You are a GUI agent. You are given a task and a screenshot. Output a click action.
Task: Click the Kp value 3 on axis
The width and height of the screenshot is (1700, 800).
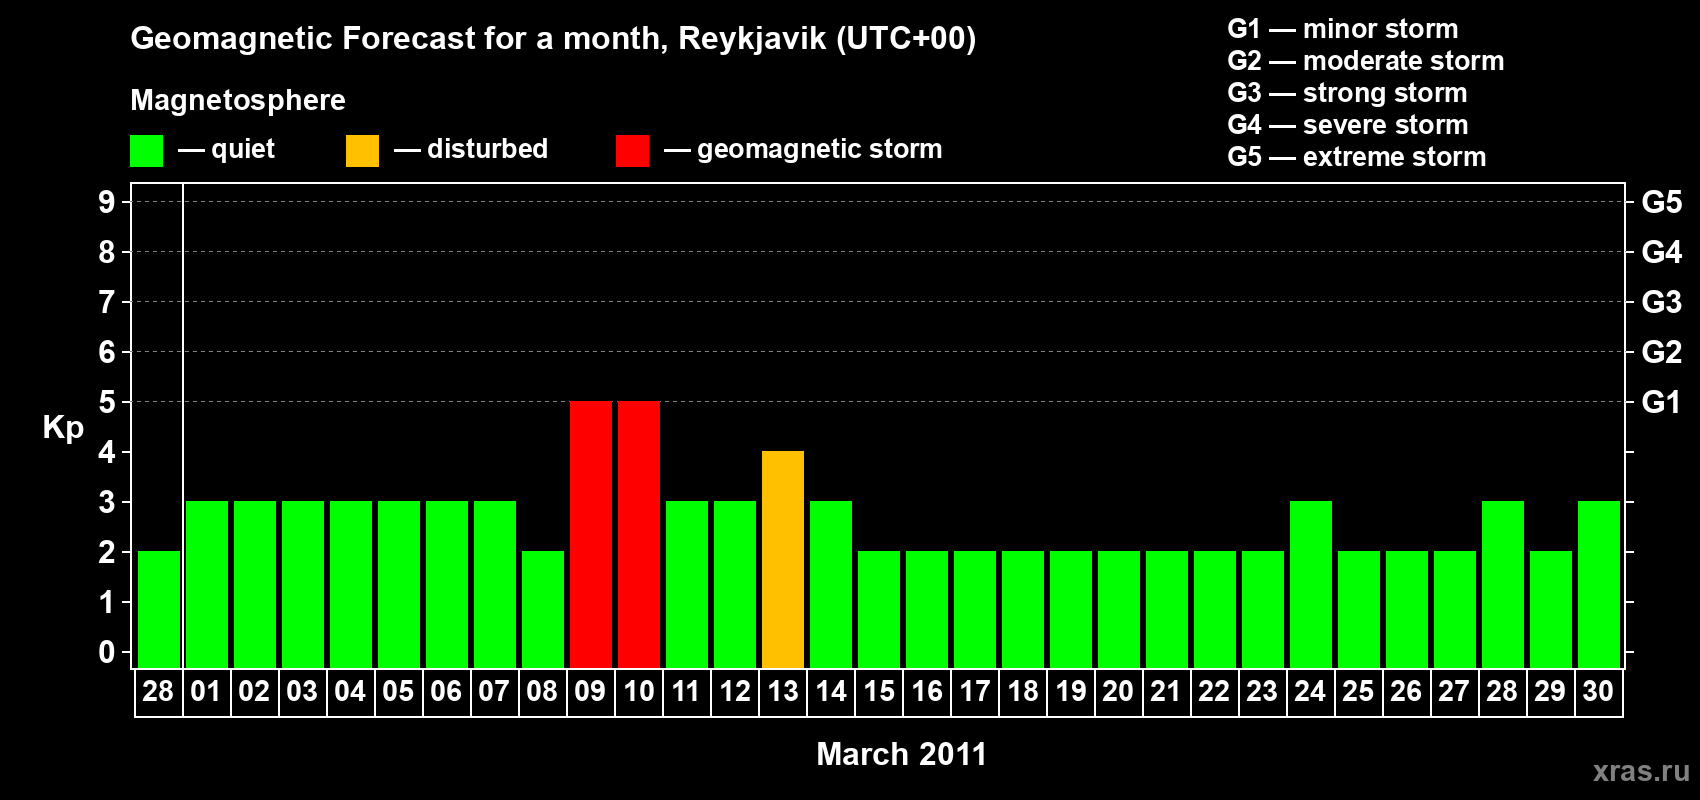tap(107, 502)
